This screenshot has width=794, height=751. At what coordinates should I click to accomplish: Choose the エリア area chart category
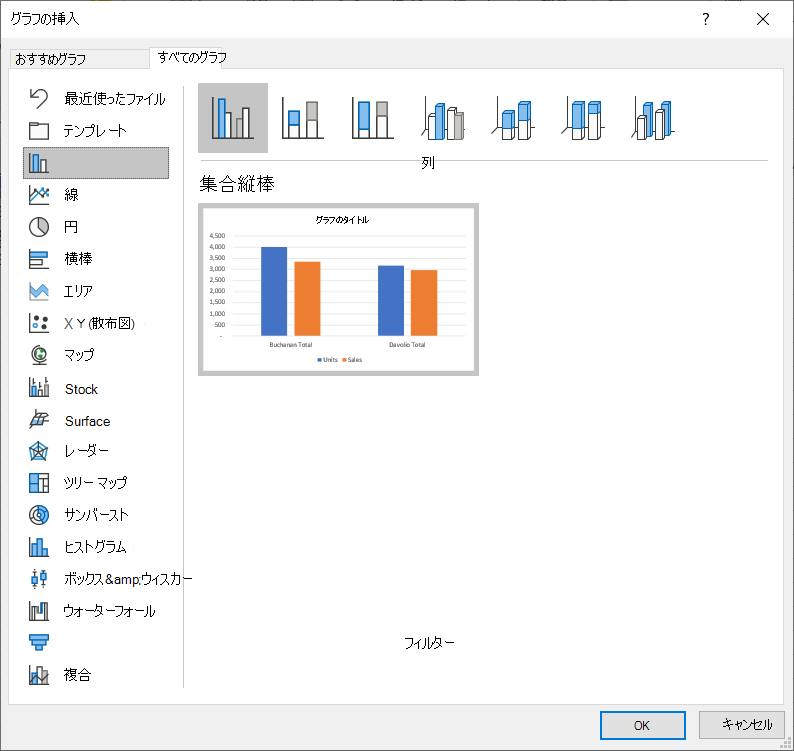coord(96,291)
